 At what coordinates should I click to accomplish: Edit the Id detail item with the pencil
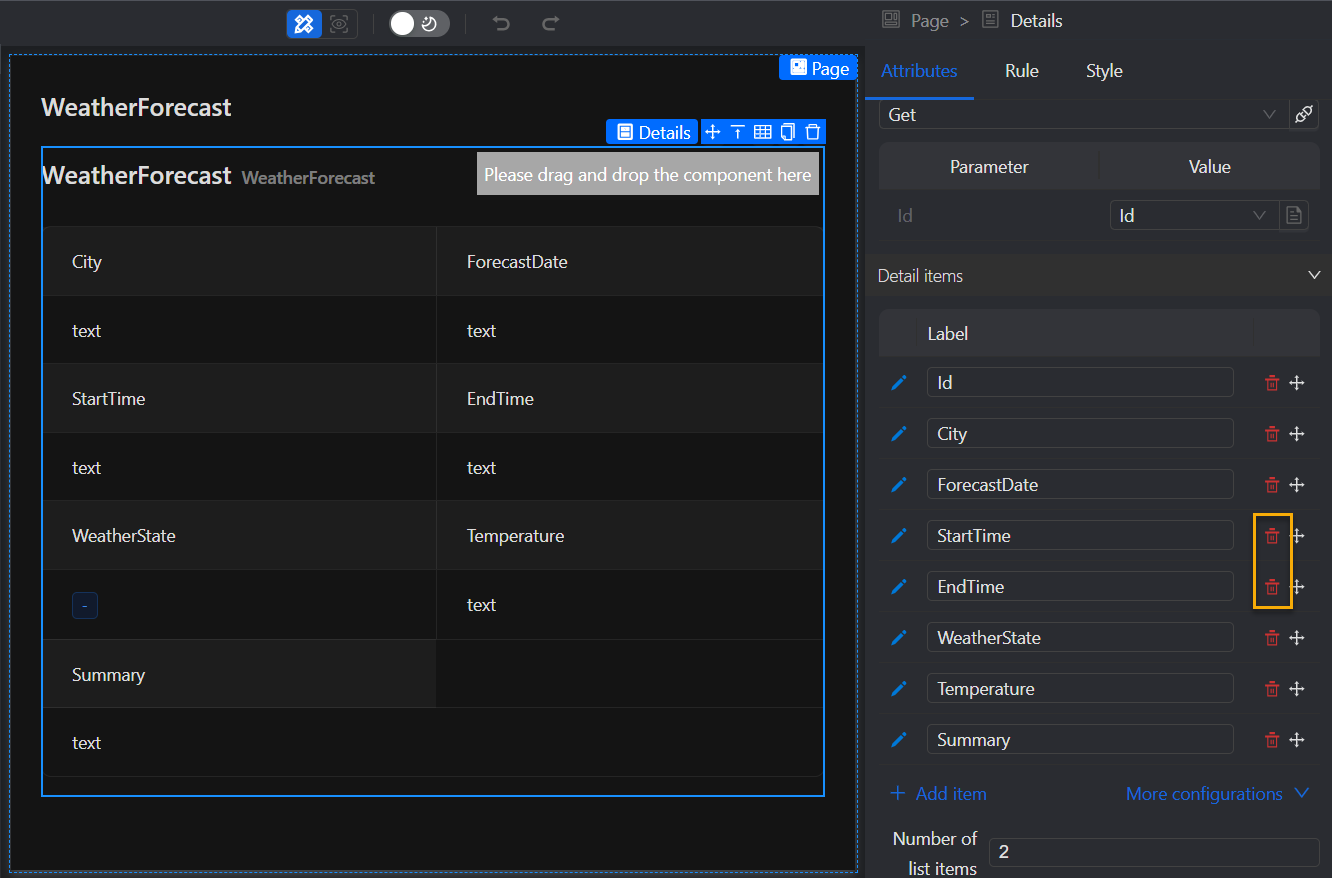[899, 382]
